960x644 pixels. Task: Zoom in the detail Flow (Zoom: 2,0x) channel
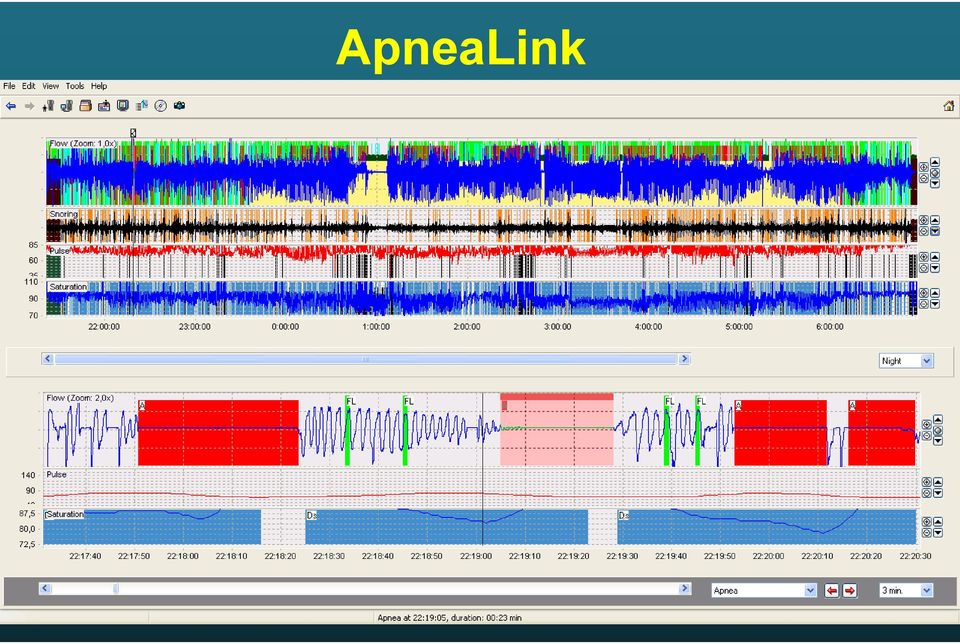(x=927, y=425)
